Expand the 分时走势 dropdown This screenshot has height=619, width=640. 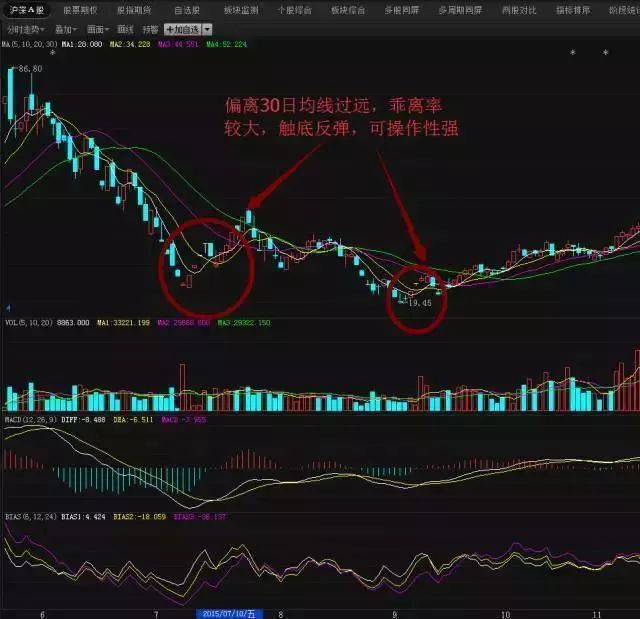click(x=24, y=29)
